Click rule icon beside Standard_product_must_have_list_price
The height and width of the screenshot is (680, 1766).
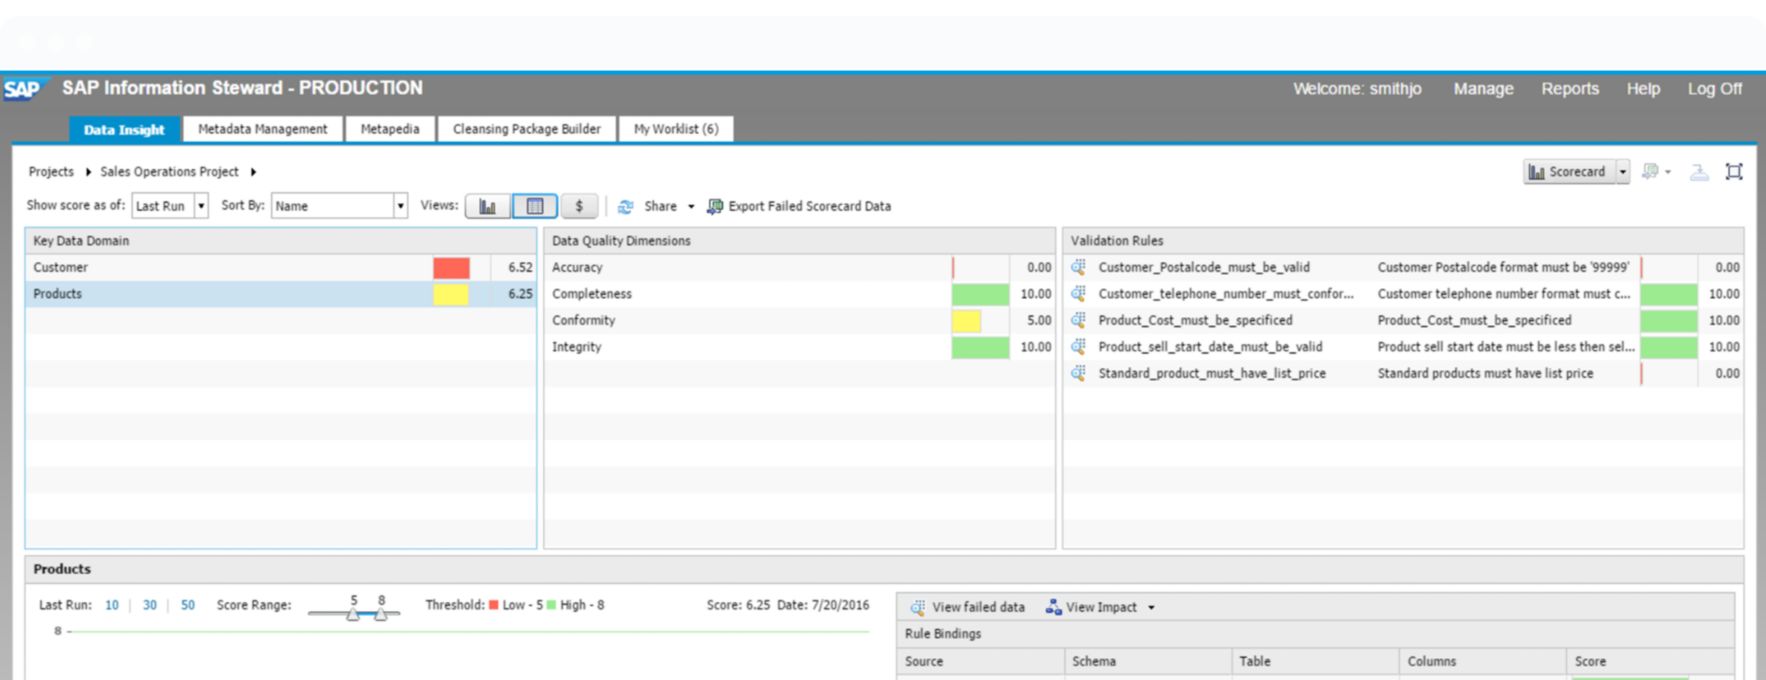tap(1079, 373)
